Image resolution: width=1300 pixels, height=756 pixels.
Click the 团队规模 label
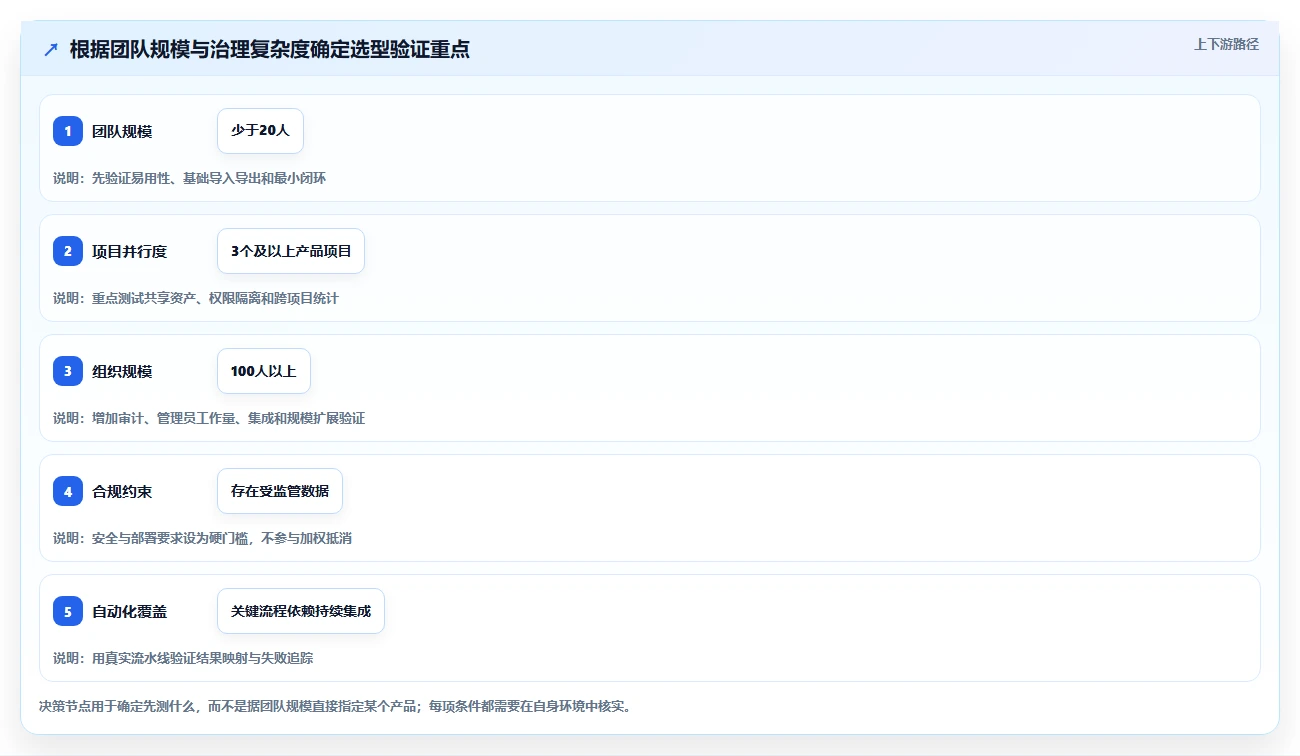click(x=122, y=131)
